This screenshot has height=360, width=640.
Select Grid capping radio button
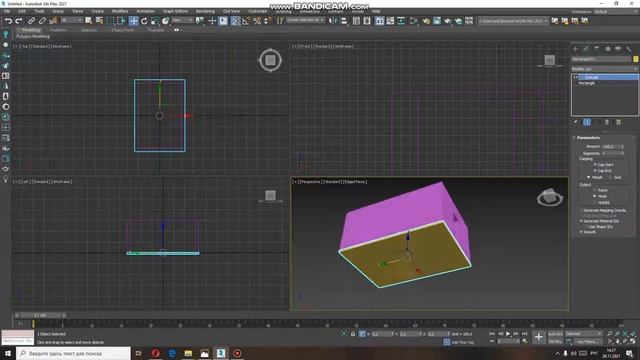pyautogui.click(x=610, y=177)
